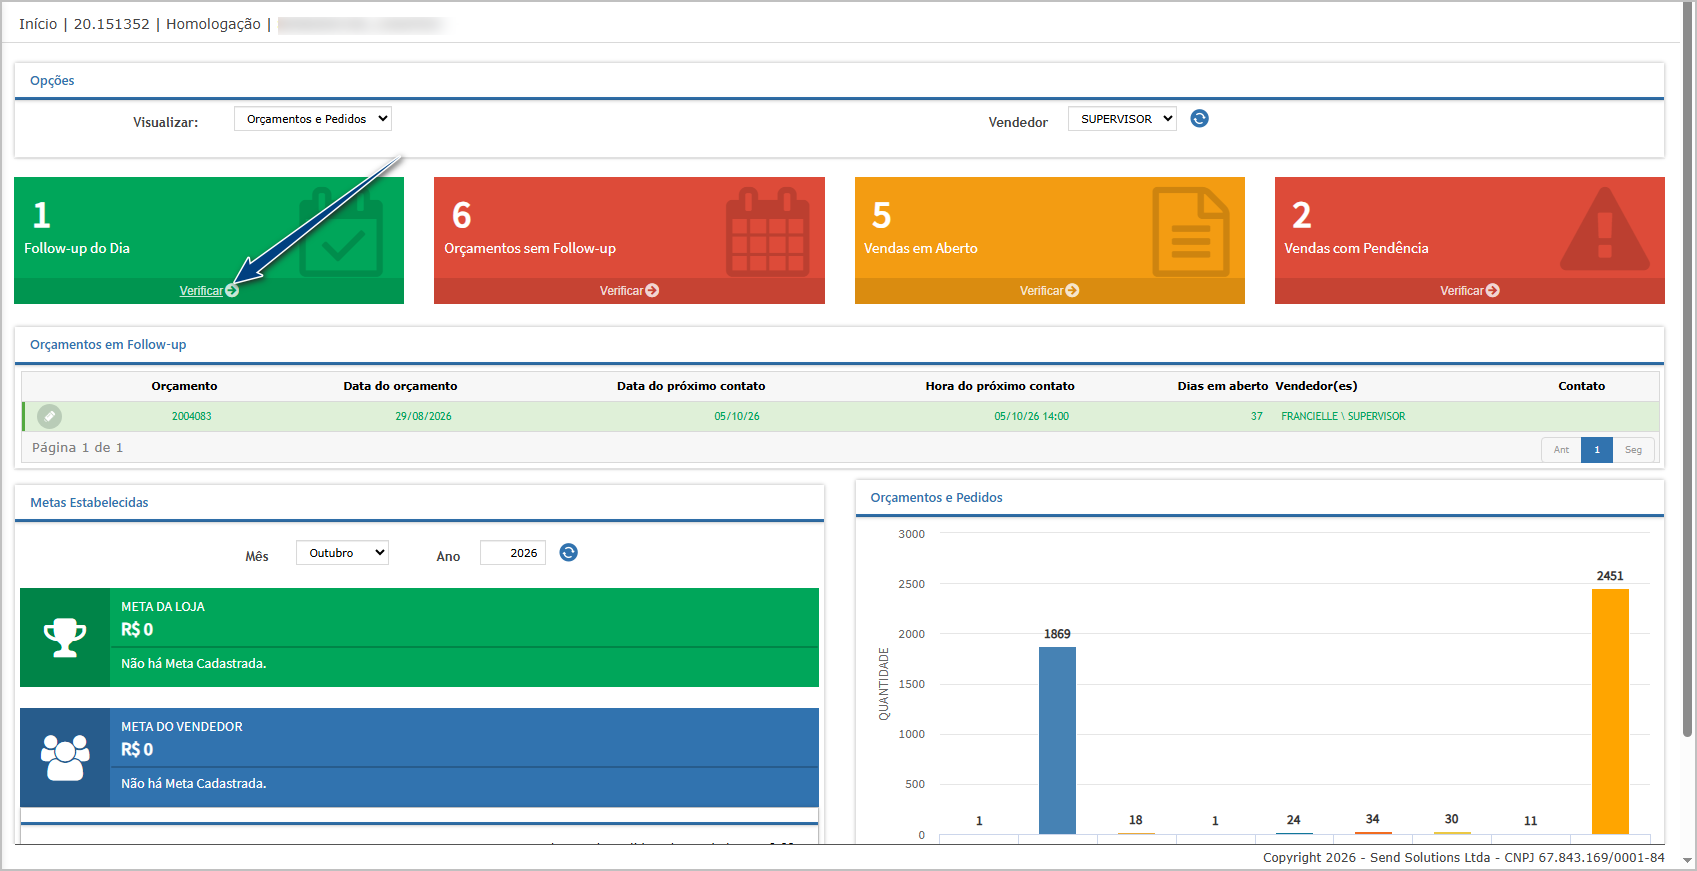Click the edit pencil icon for orçamento 2004083
Viewport: 1697px width, 871px height.
point(49,416)
